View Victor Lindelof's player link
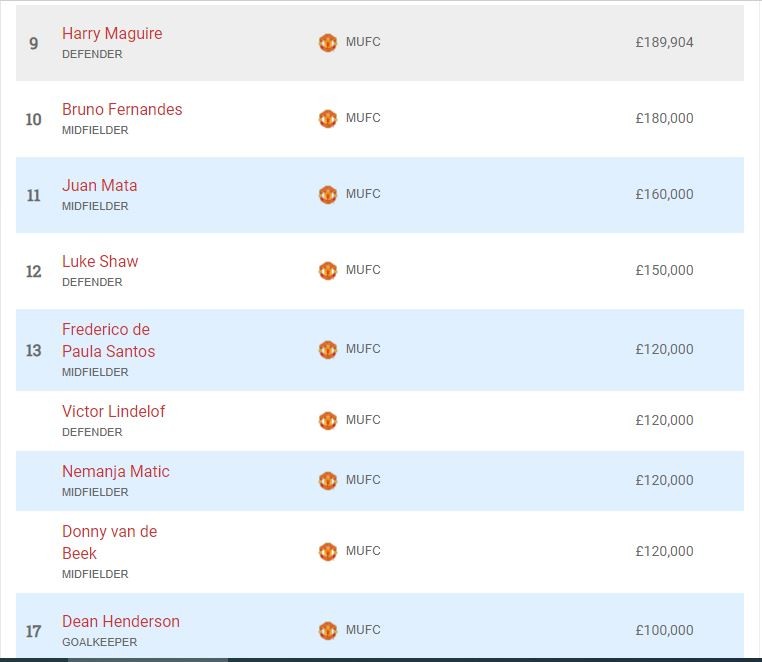The height and width of the screenshot is (662, 762). [113, 411]
